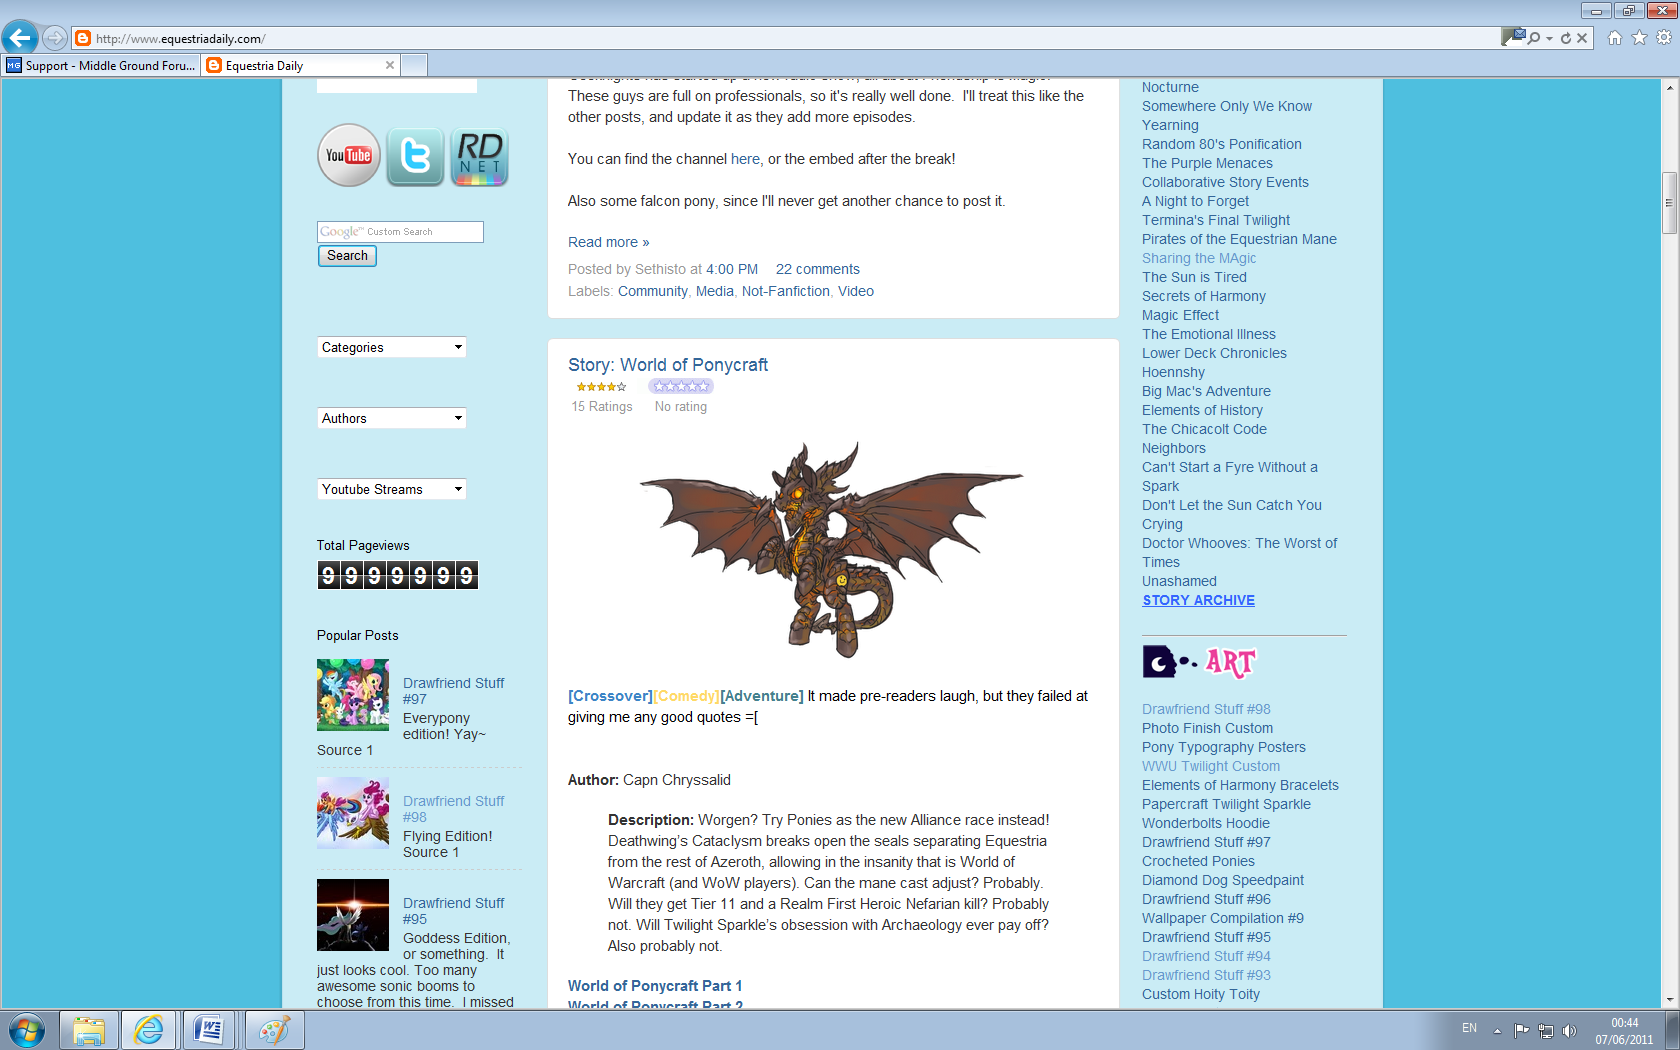This screenshot has width=1680, height=1050.
Task: Click the Show Desktop strip on the taskbar
Action: click(1673, 1030)
